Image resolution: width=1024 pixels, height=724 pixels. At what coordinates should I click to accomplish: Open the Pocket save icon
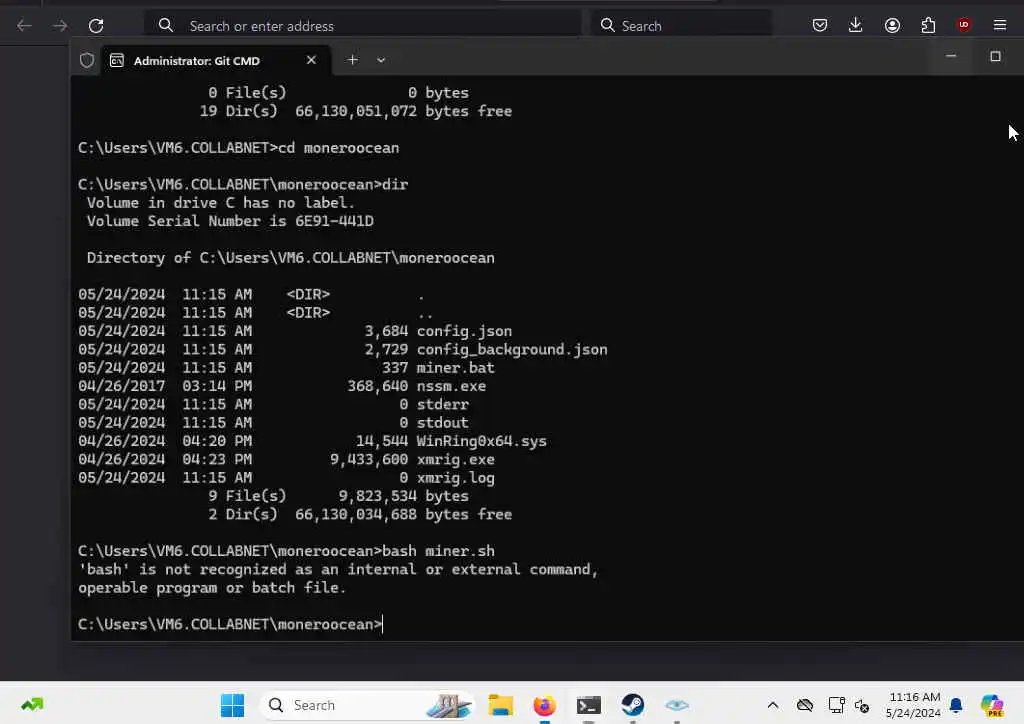click(x=820, y=25)
